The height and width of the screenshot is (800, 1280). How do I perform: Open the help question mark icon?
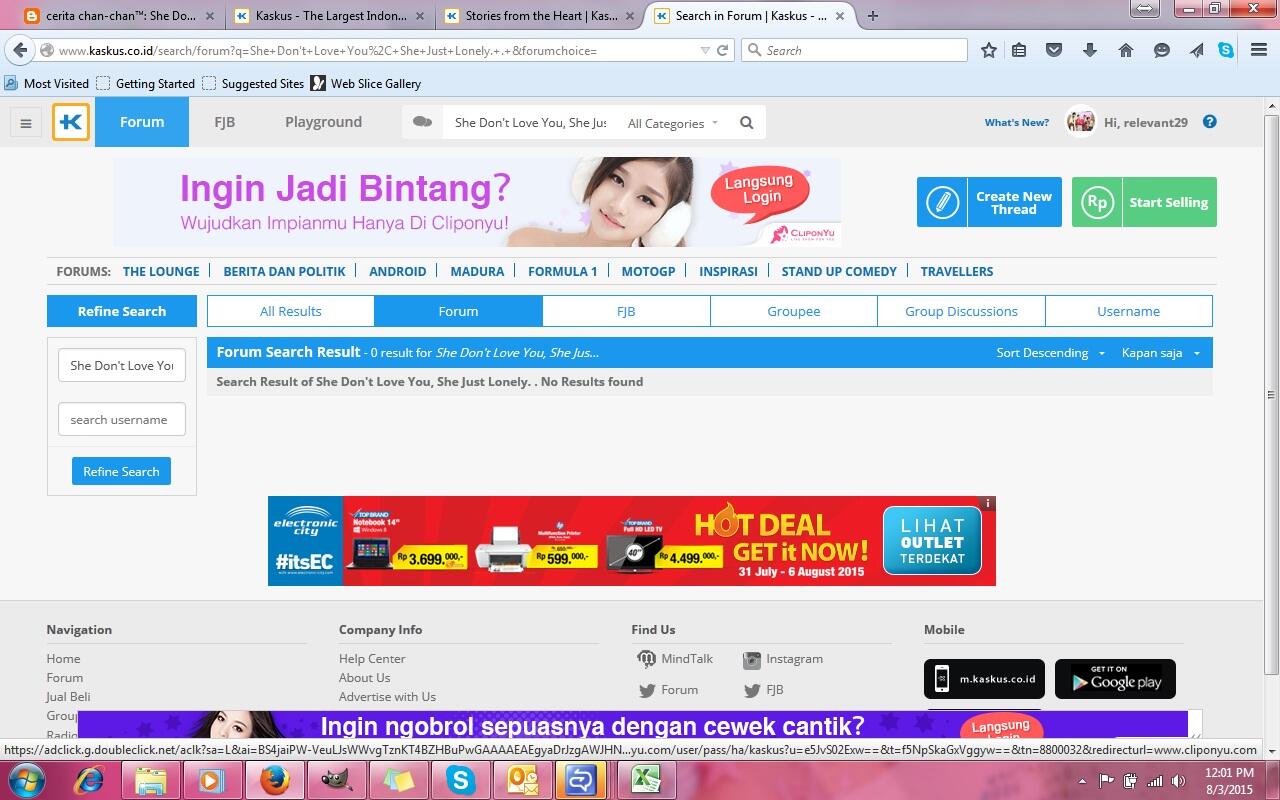click(1210, 122)
